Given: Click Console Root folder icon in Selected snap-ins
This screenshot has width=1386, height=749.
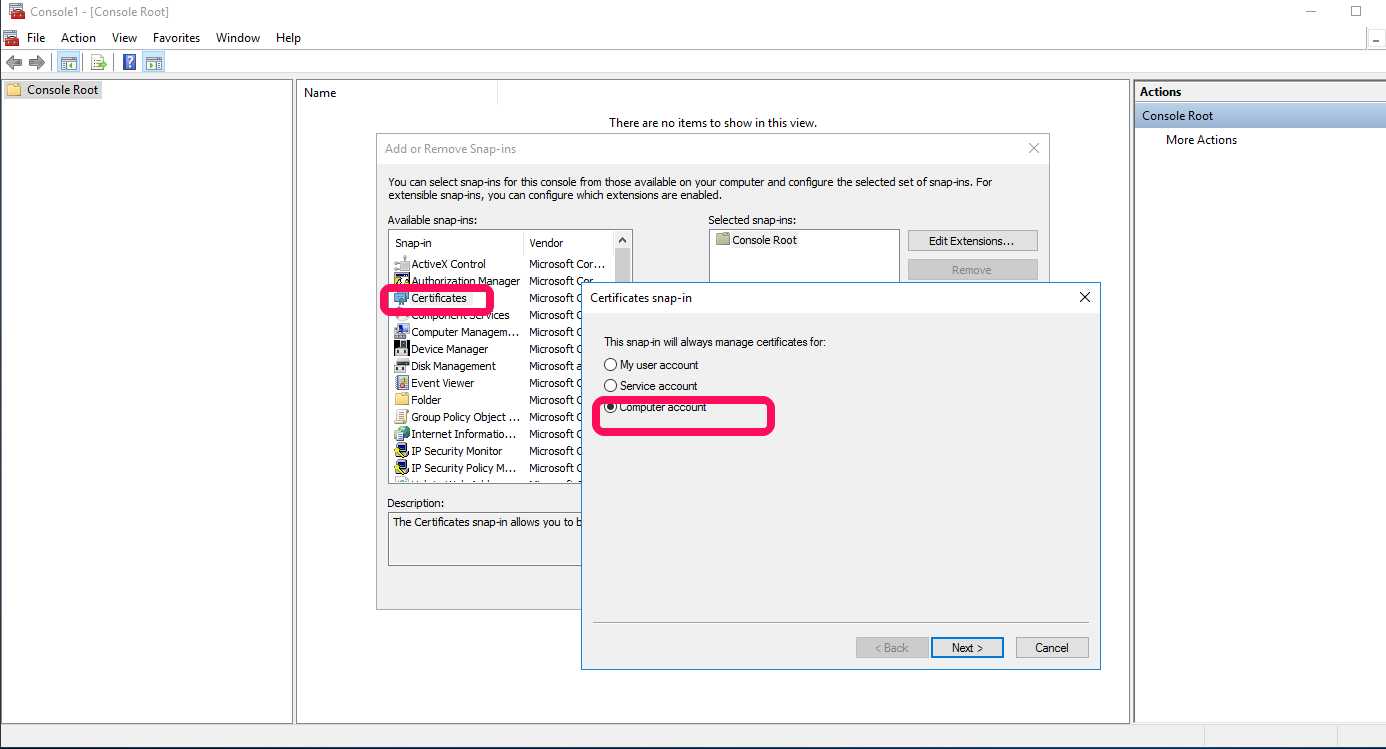Looking at the screenshot, I should pos(723,240).
